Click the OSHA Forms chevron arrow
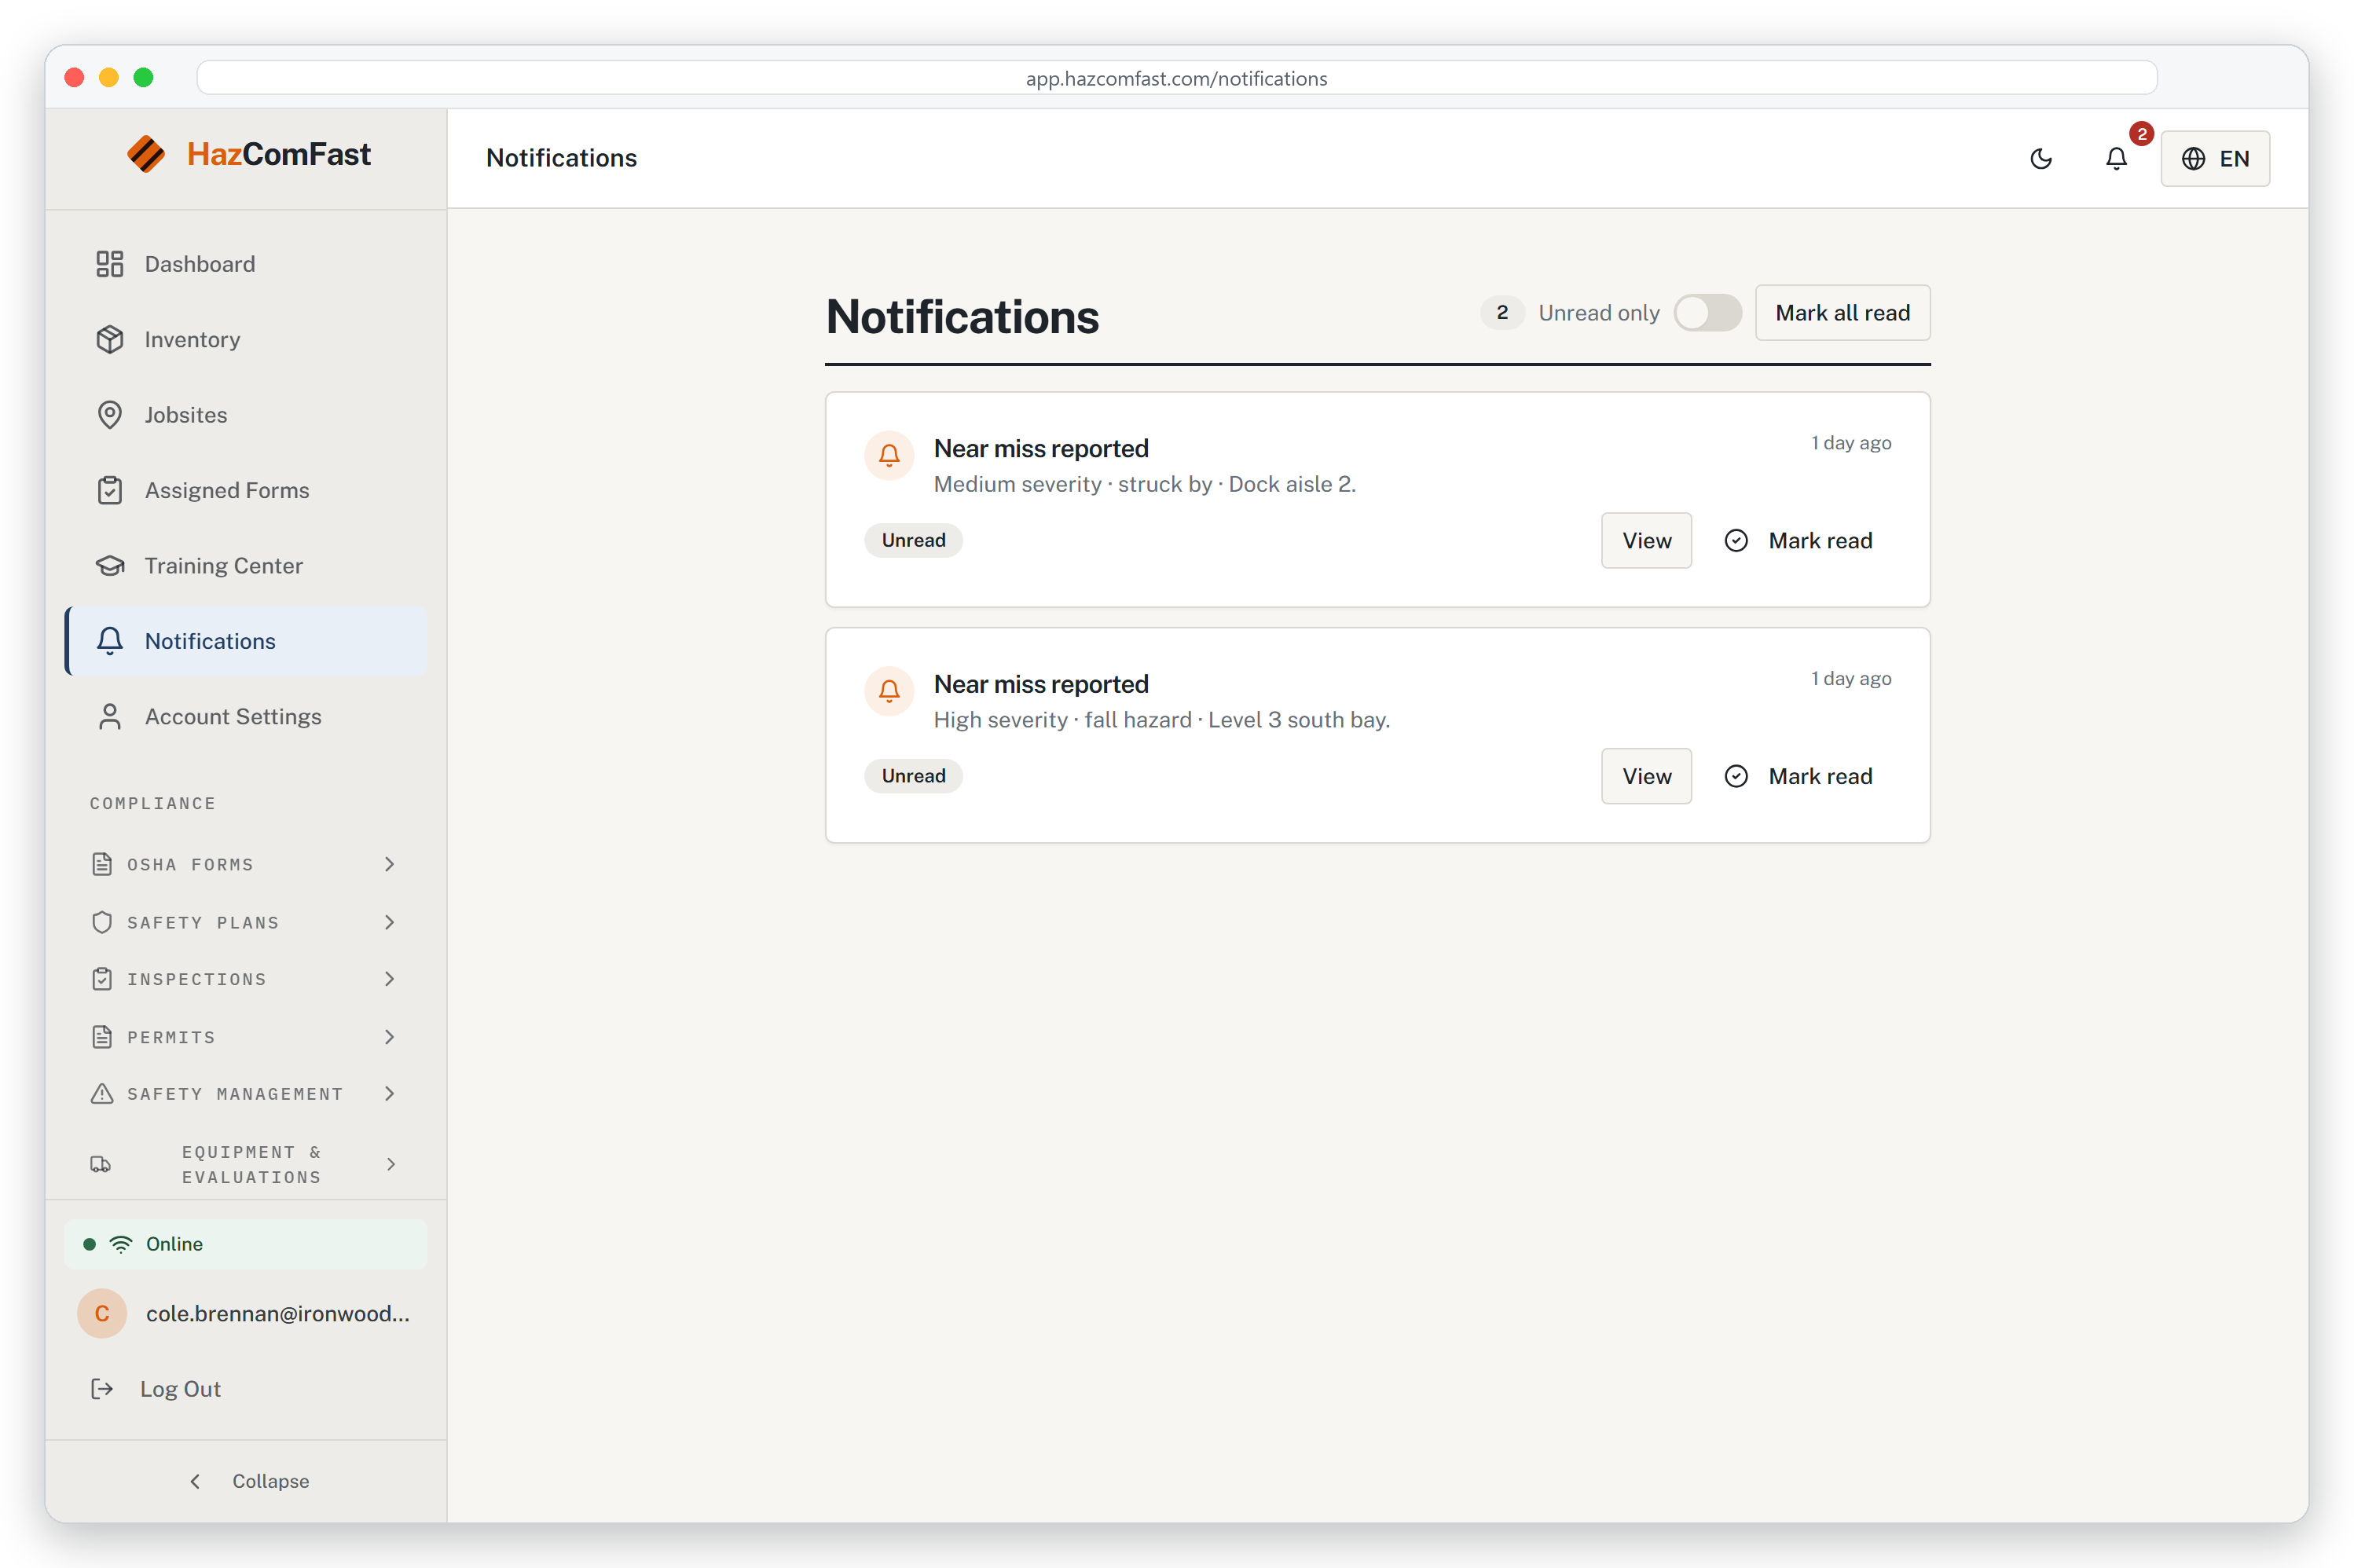2354x1568 pixels. [x=390, y=864]
